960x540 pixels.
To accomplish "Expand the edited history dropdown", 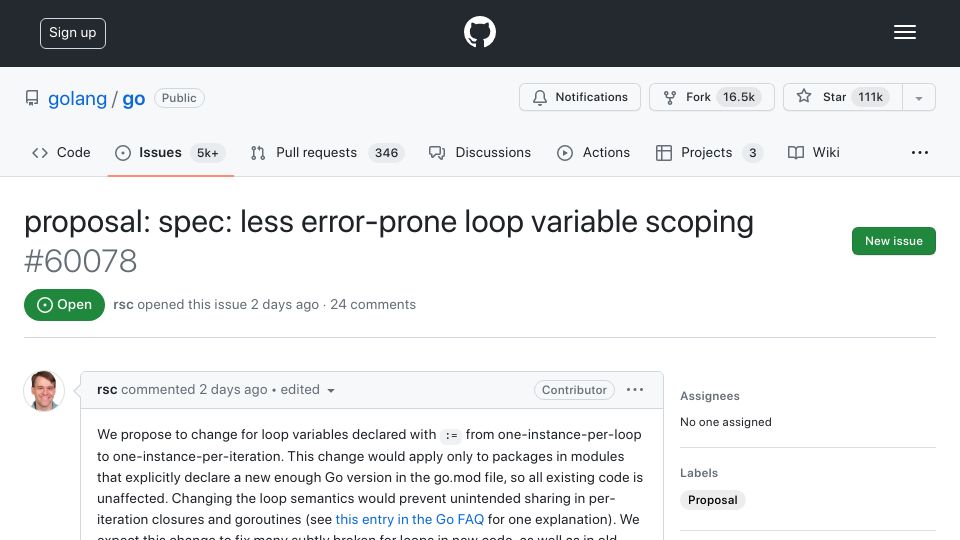I will 307,390.
